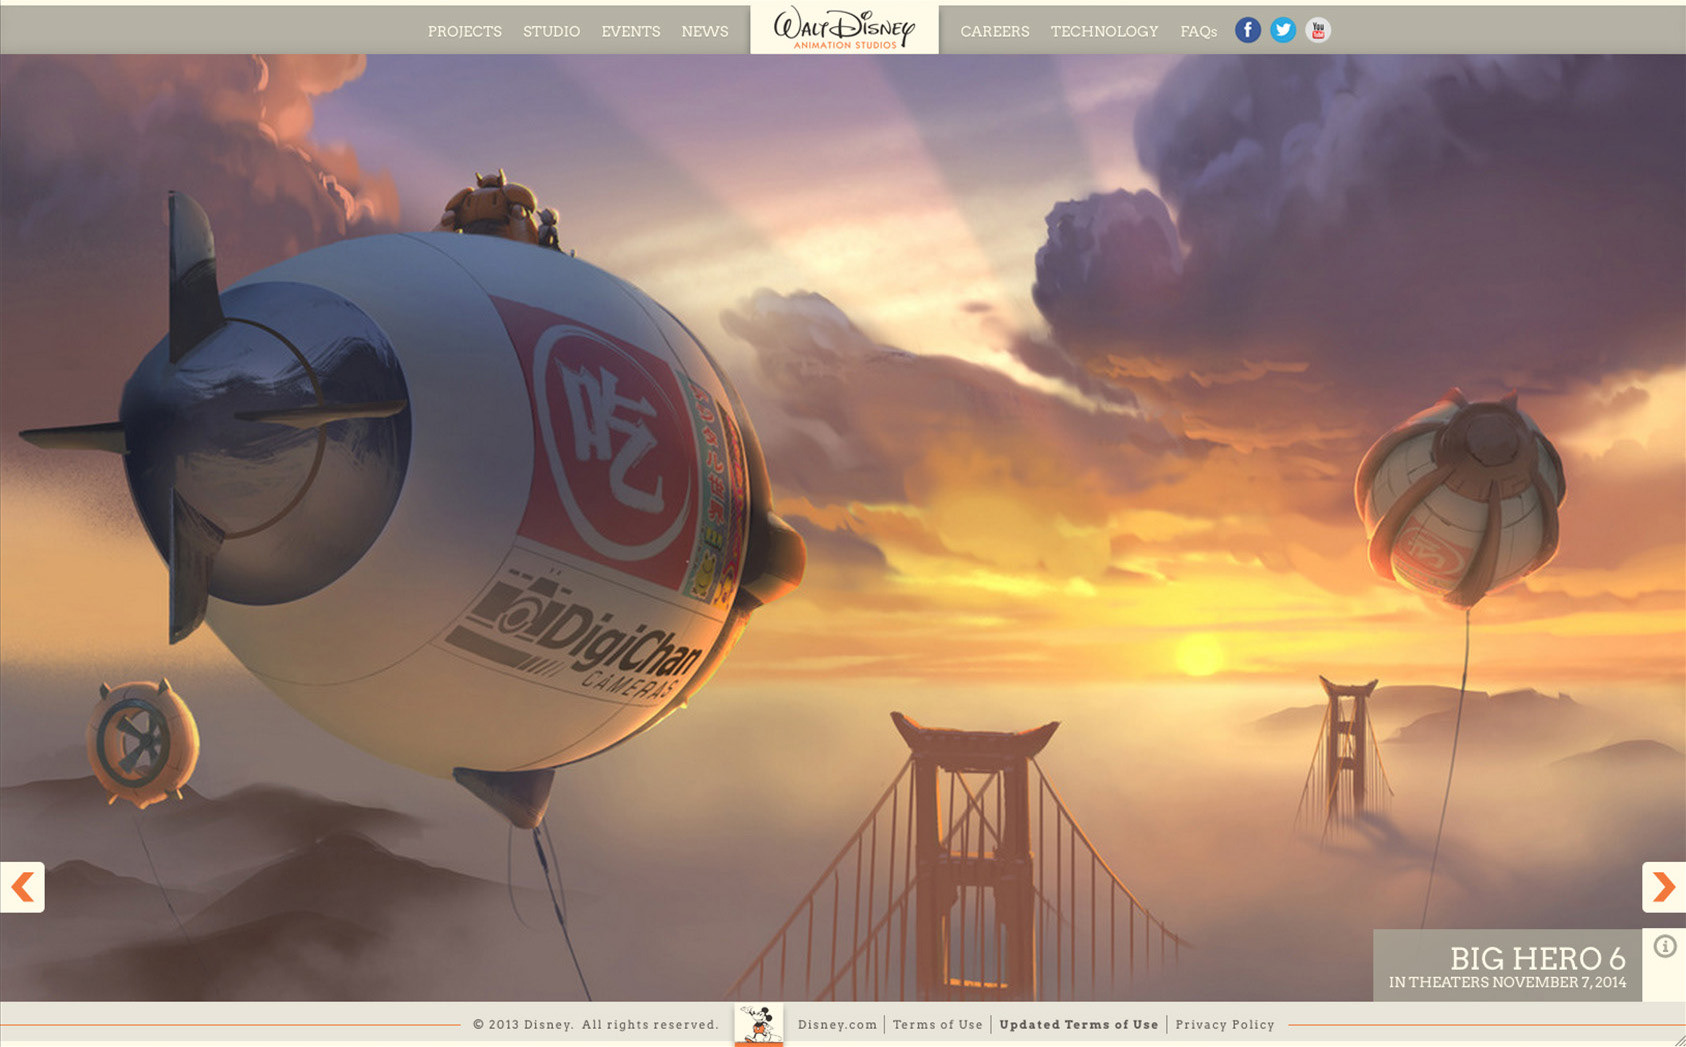Click the Mickey Mouse footer icon
Viewport: 1686px width, 1047px height.
click(759, 1025)
